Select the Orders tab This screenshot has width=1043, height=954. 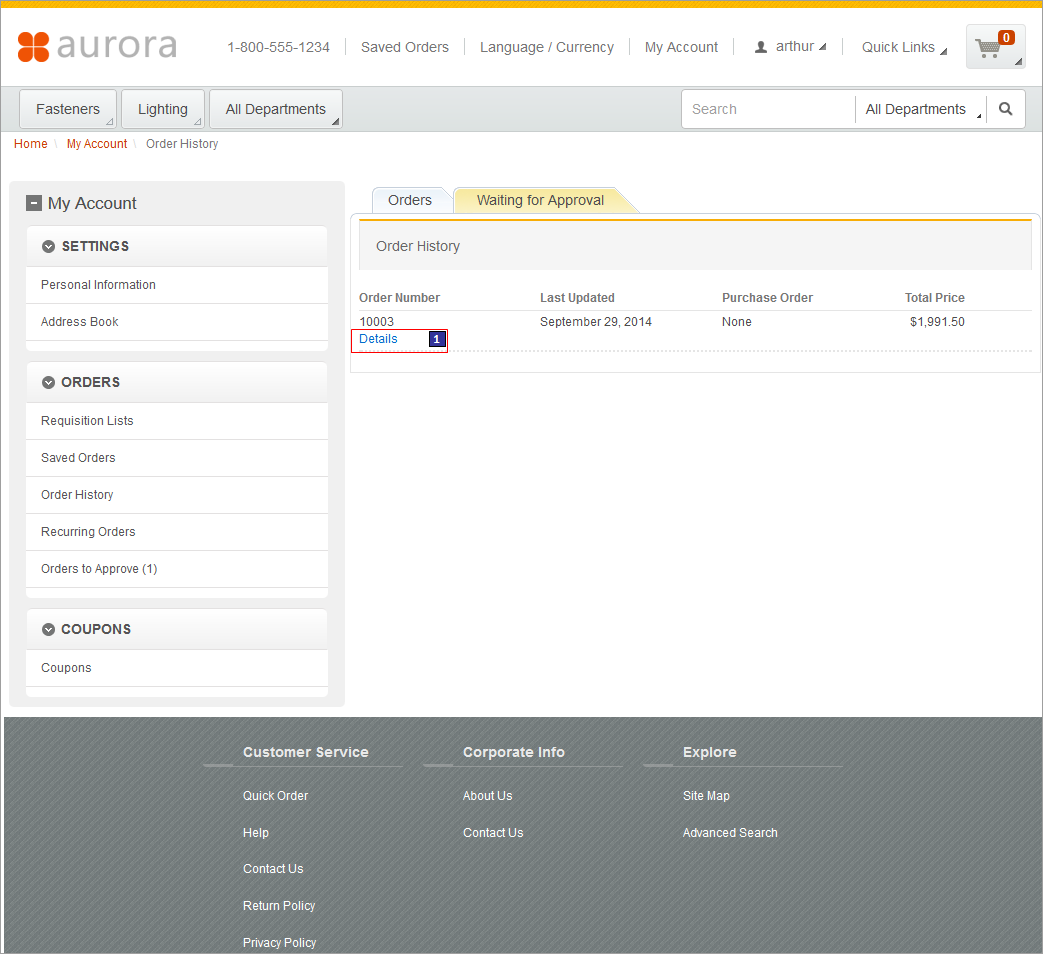[410, 200]
